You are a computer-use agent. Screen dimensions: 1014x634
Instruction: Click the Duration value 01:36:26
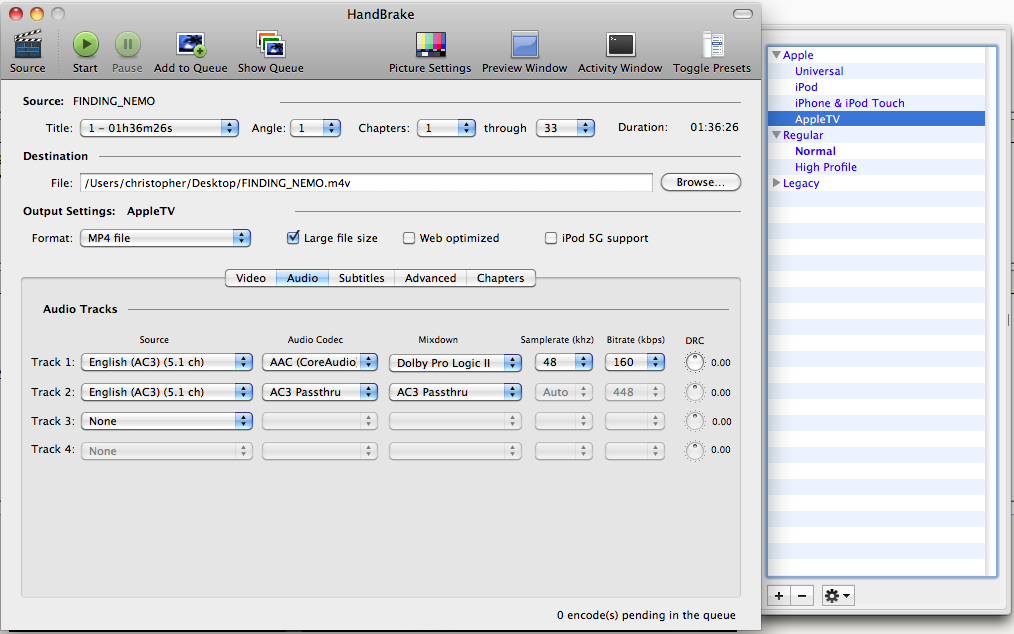714,127
